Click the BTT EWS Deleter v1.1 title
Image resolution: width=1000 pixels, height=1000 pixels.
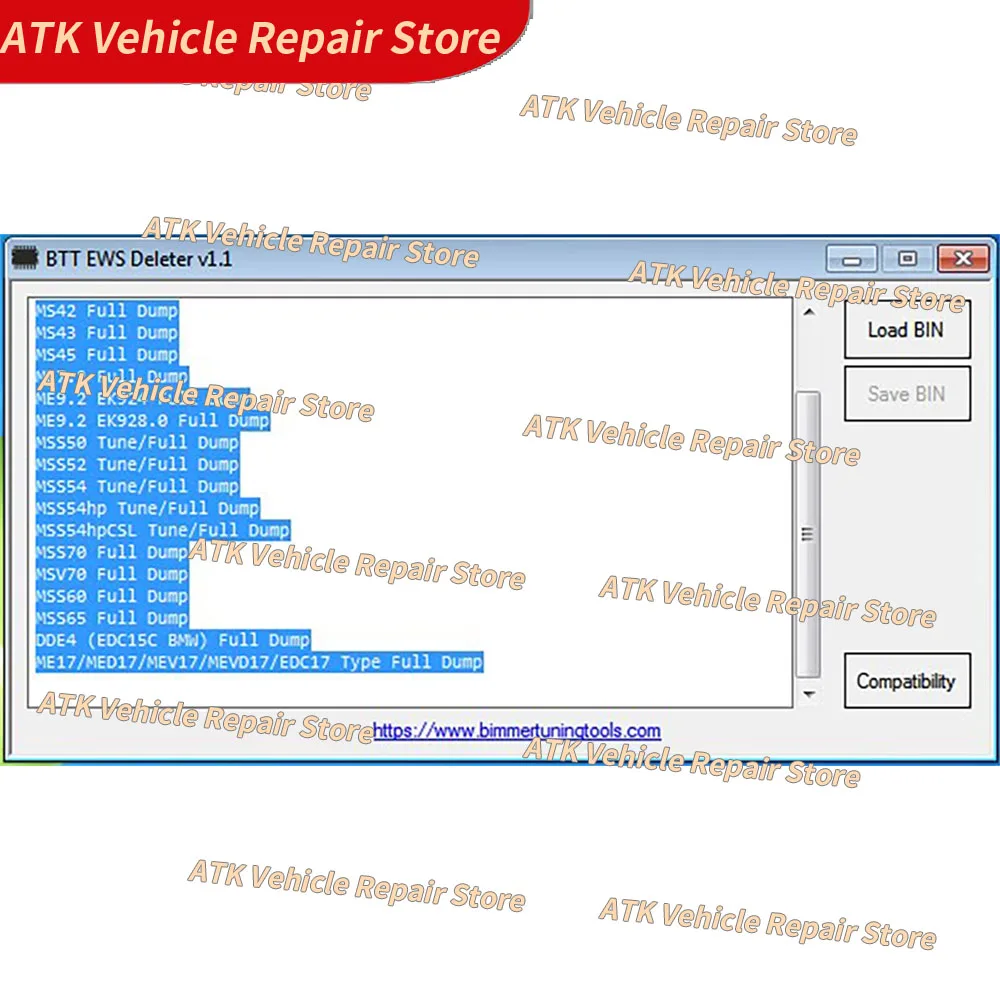tap(138, 259)
